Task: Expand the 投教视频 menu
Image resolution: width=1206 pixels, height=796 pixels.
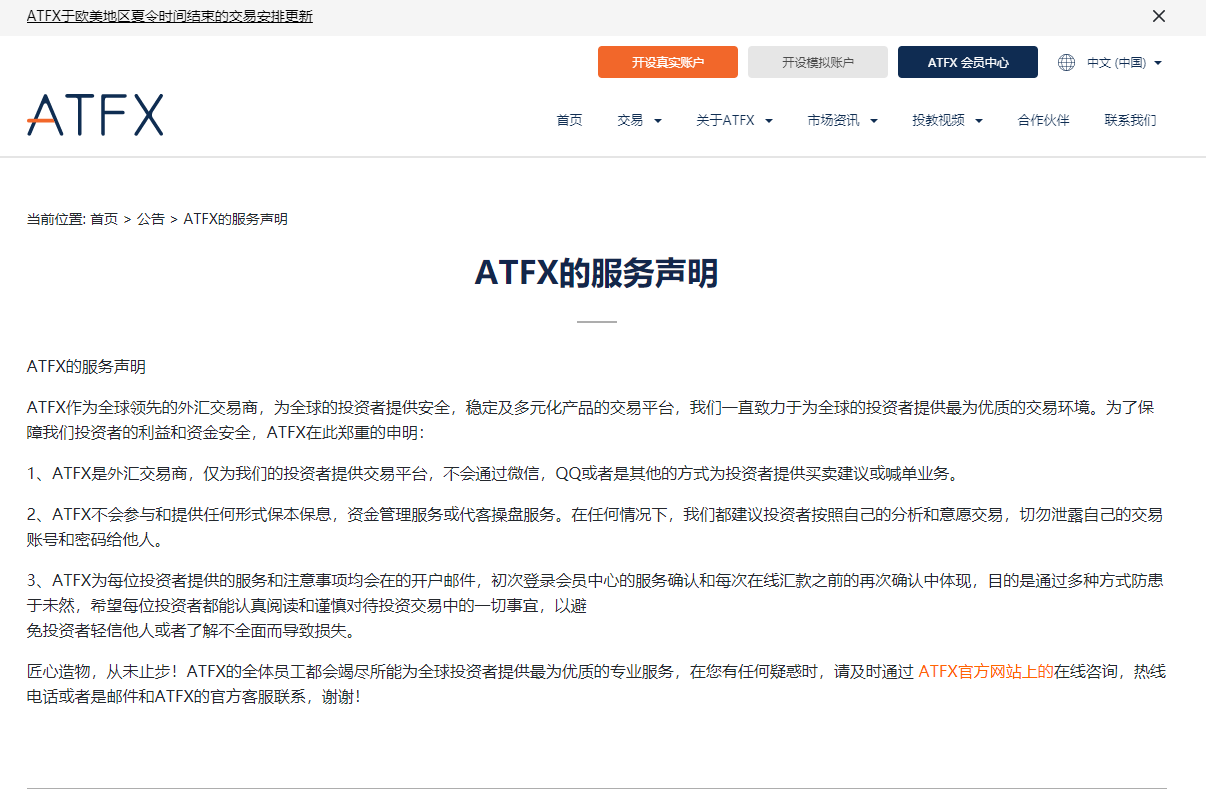Action: [947, 120]
